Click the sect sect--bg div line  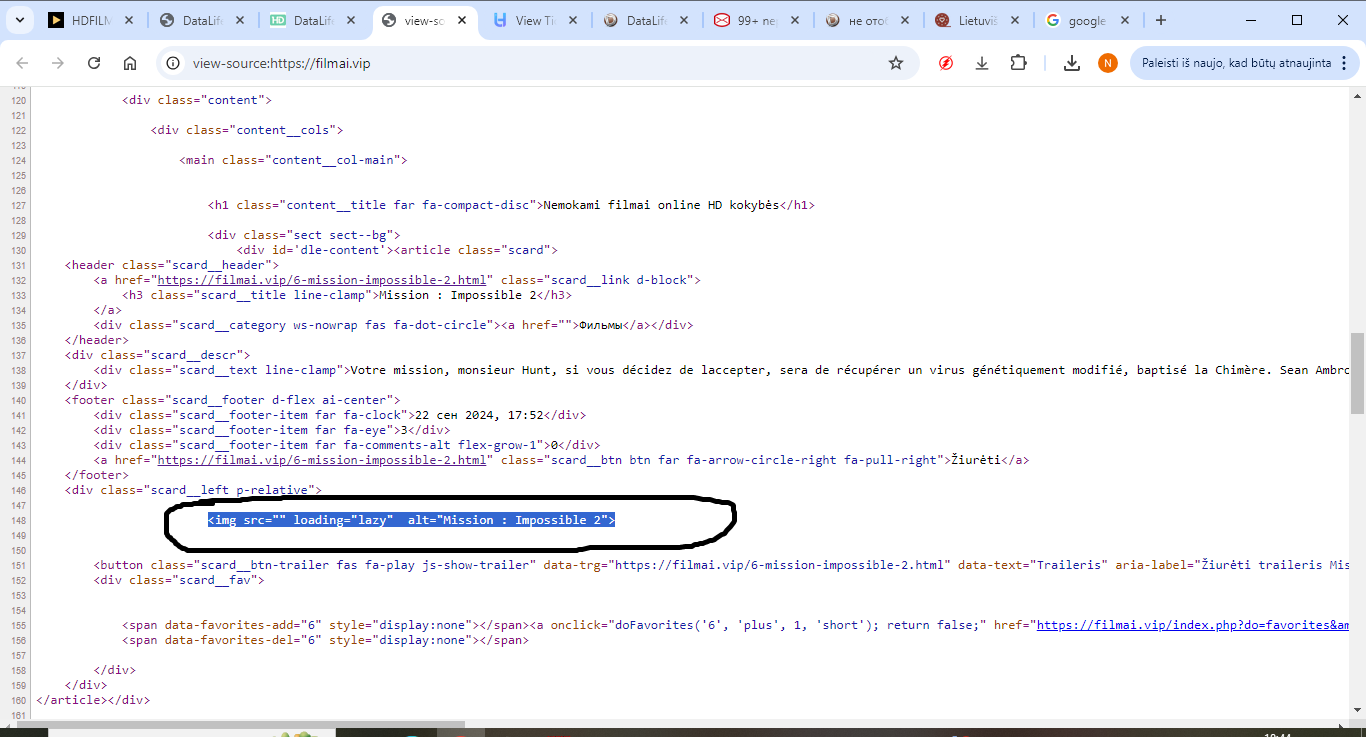click(x=304, y=235)
